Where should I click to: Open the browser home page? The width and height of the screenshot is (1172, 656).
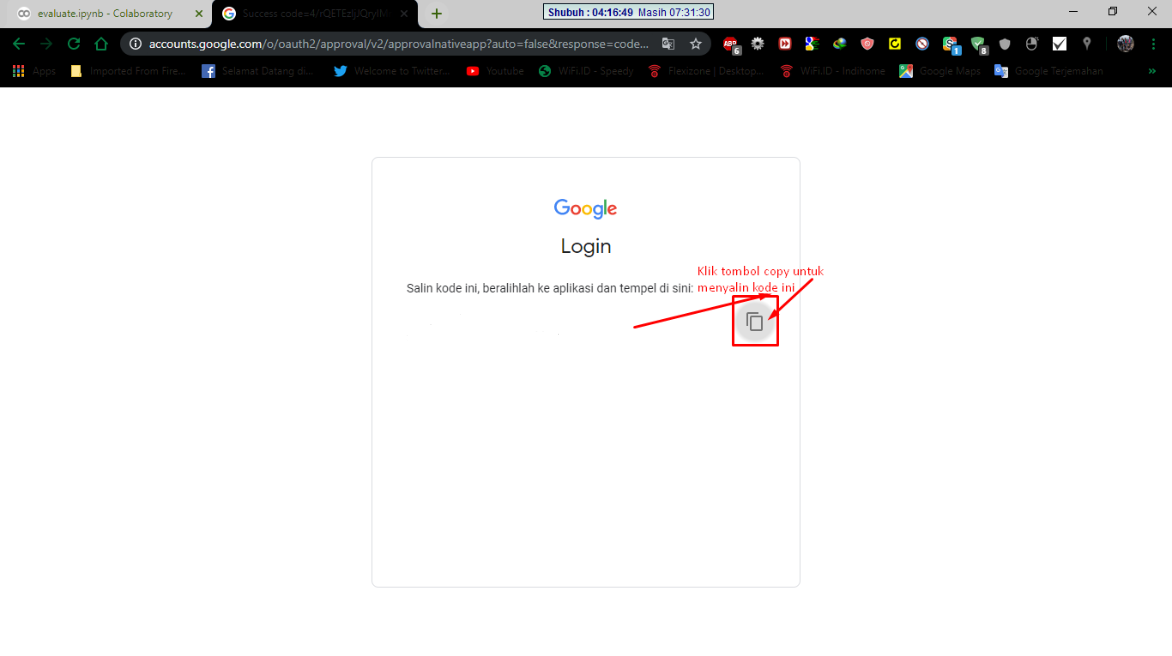pyautogui.click(x=101, y=44)
